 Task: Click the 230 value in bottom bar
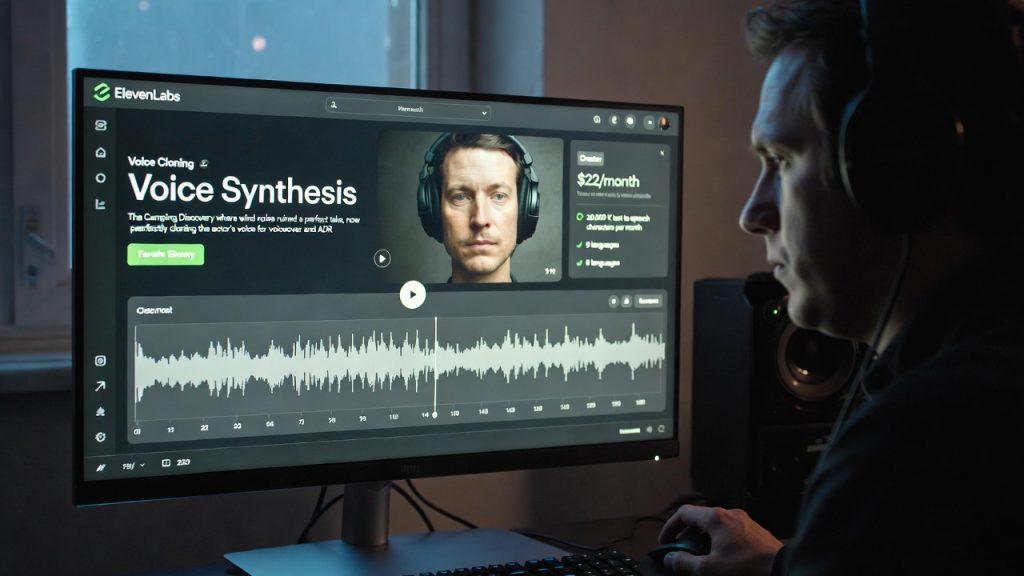(x=184, y=463)
